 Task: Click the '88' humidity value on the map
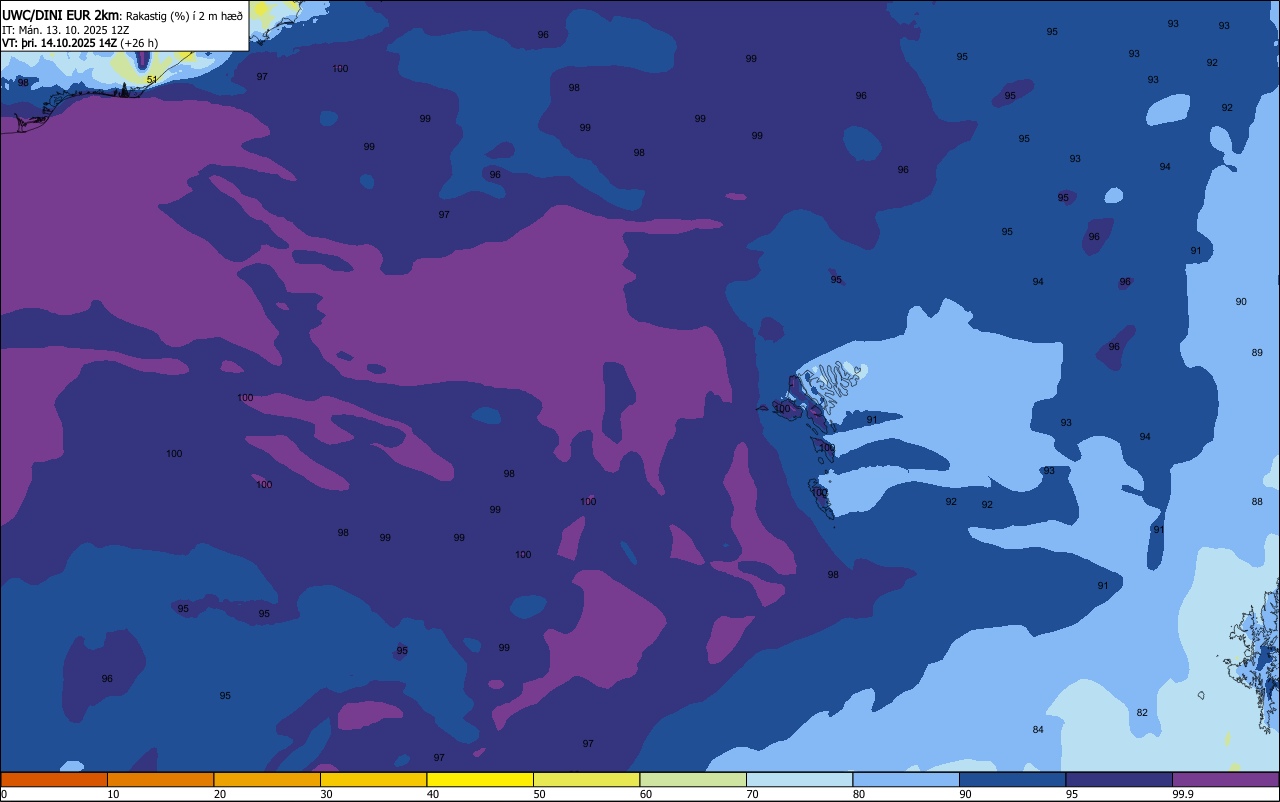click(x=1257, y=501)
